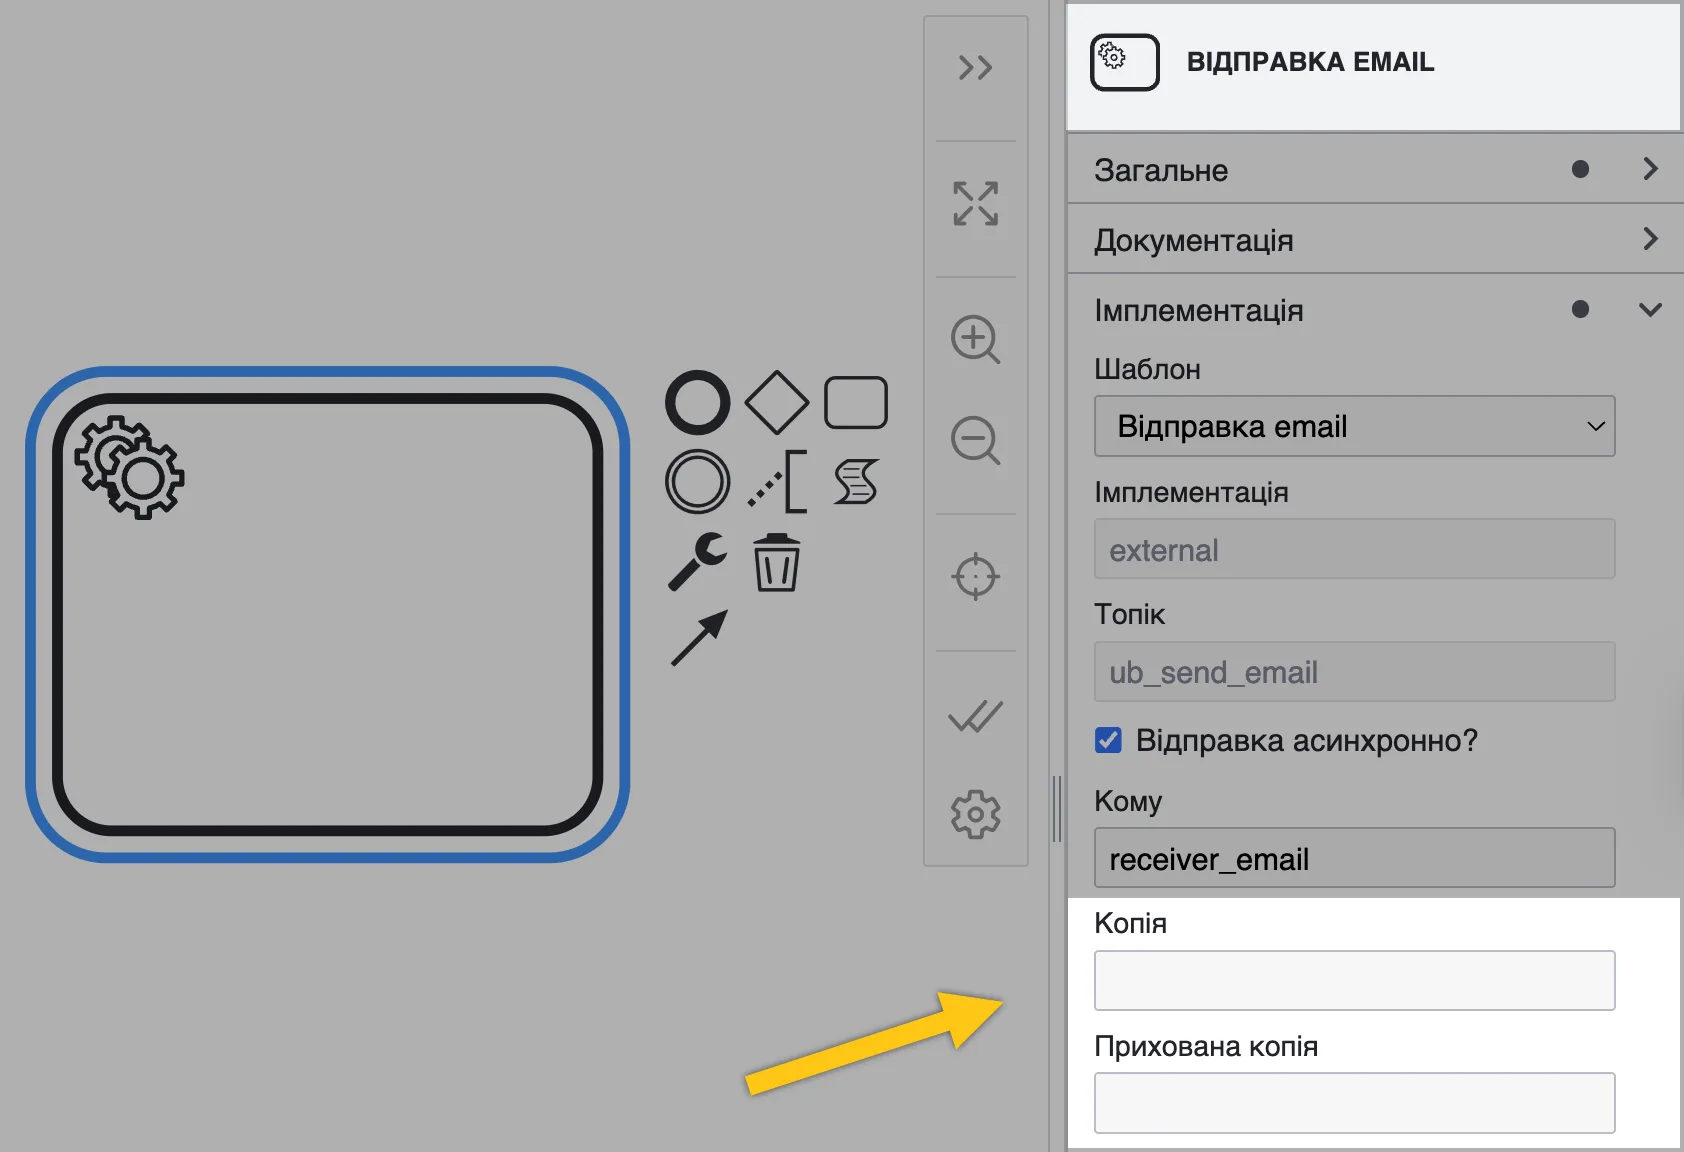Click the Шаблон label

1147,369
